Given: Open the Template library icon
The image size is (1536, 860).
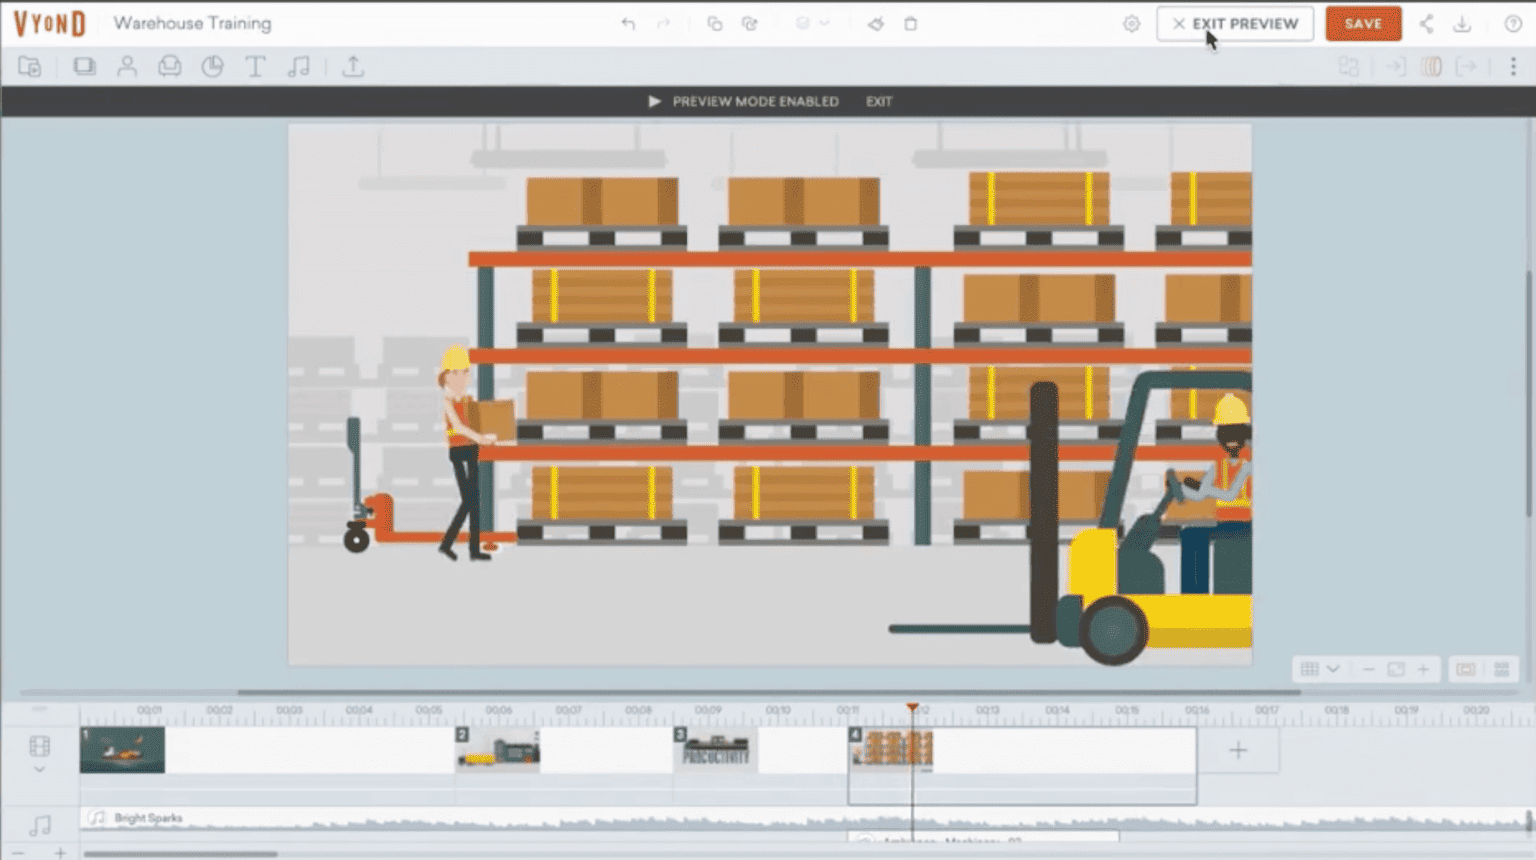Looking at the screenshot, I should point(29,66).
